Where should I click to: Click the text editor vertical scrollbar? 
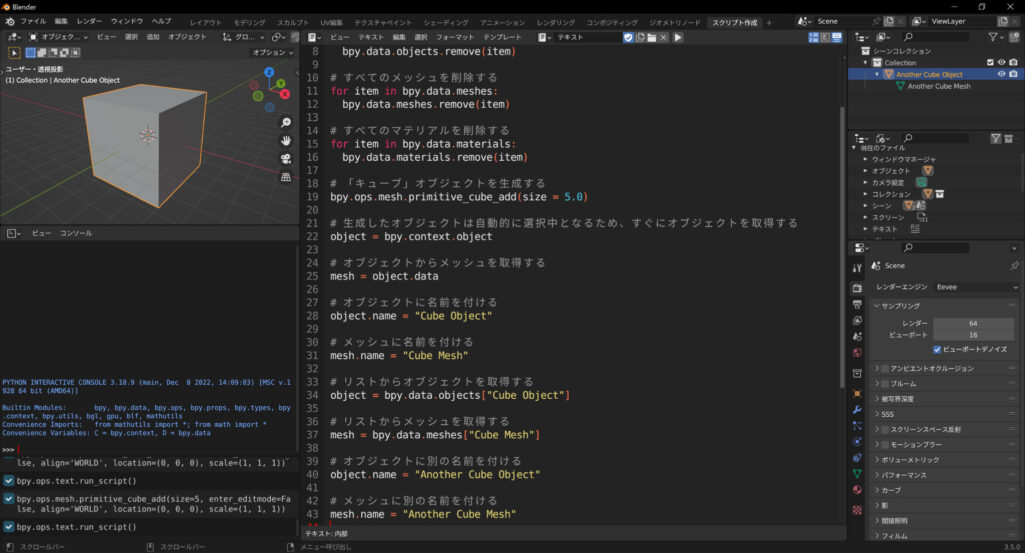841,246
